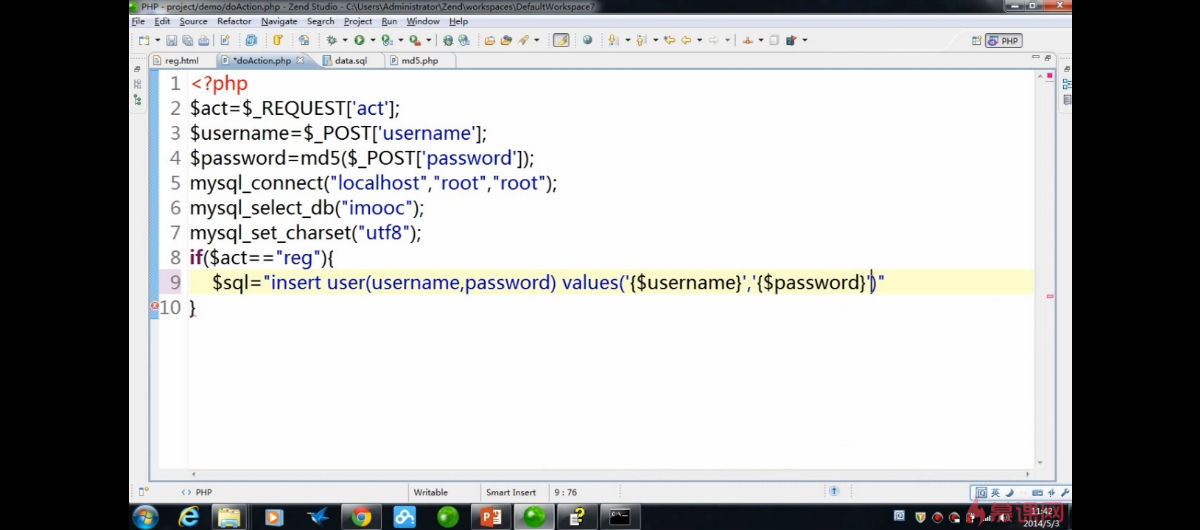Click the error marker on line 10
Viewport: 1200px width, 530px height.
154,307
